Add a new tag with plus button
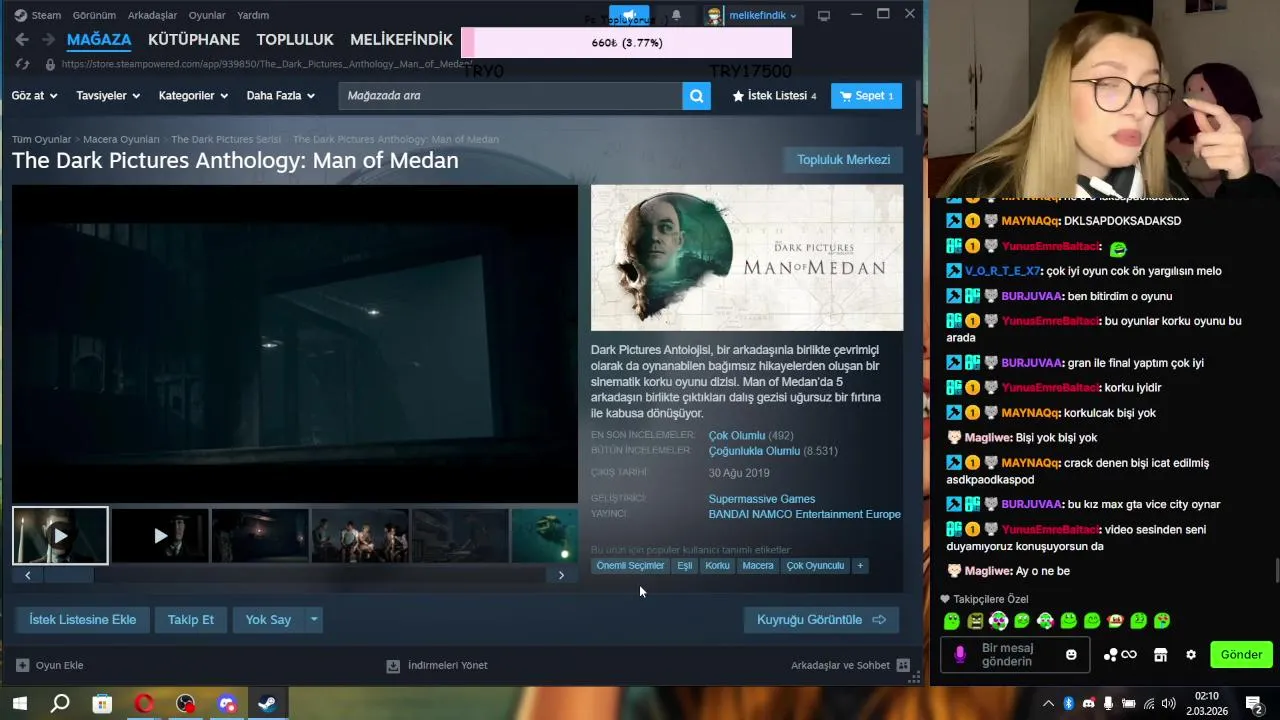Image resolution: width=1280 pixels, height=720 pixels. tap(859, 566)
